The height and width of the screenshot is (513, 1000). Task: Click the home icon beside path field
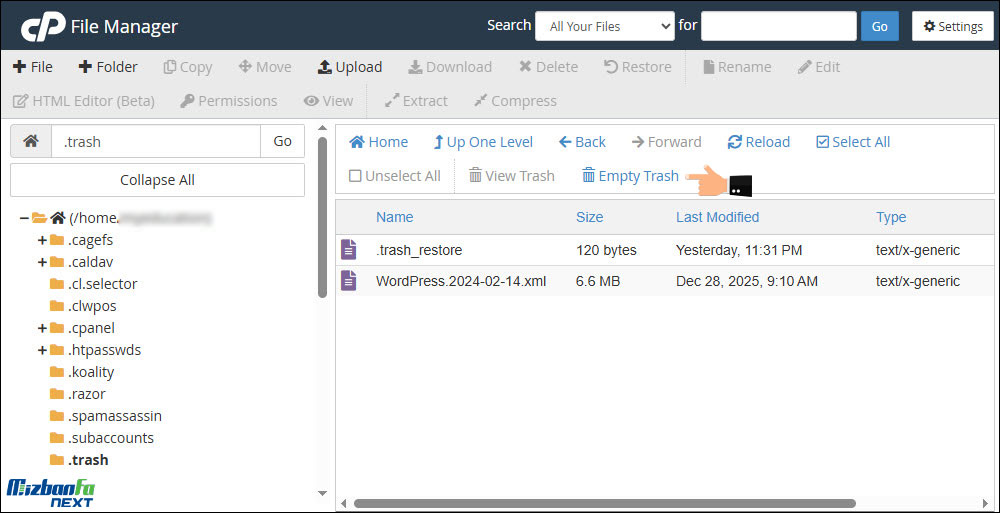[31, 142]
